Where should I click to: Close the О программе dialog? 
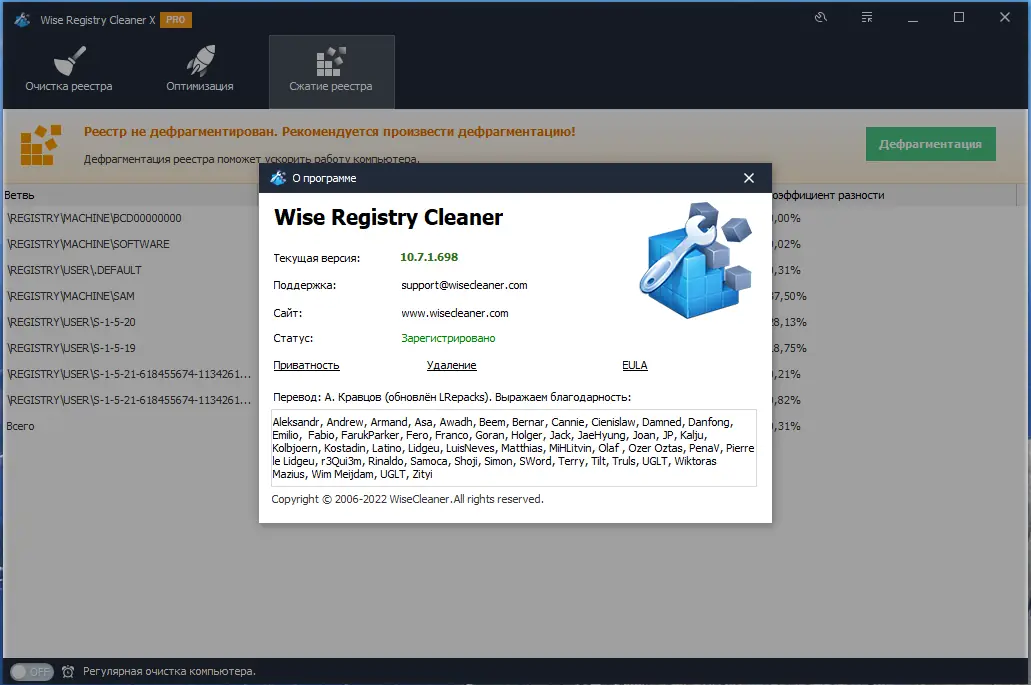748,177
